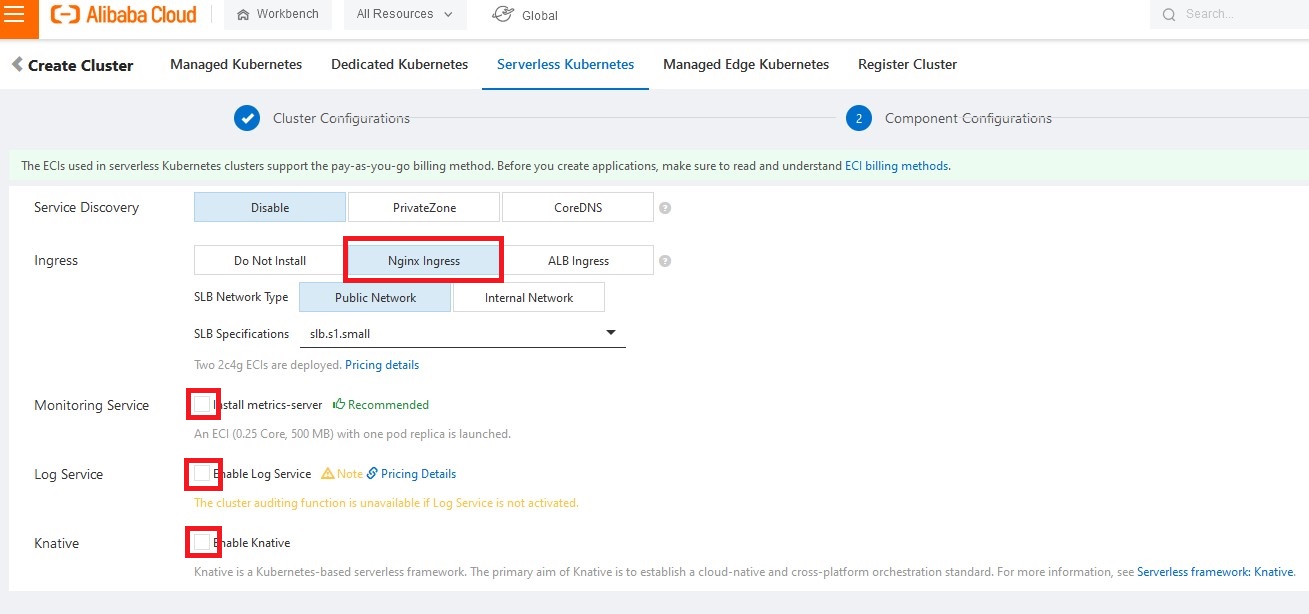Open the Global region selector
Image resolution: width=1309 pixels, height=614 pixels.
coord(526,15)
